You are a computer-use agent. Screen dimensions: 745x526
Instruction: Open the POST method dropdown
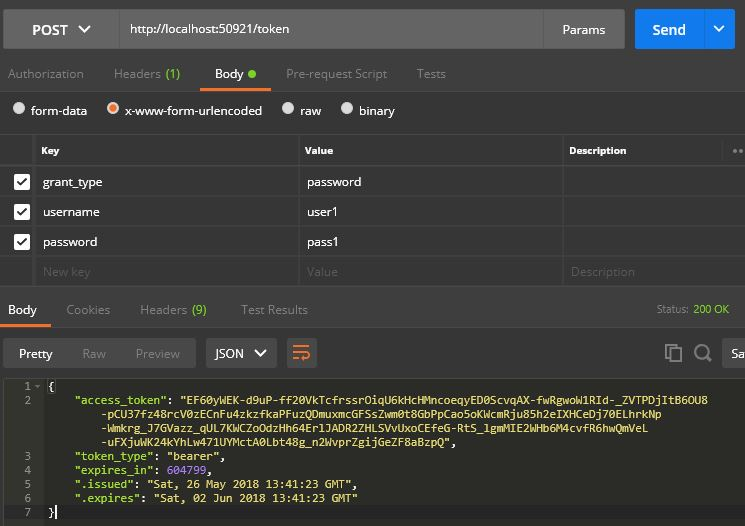pos(60,30)
